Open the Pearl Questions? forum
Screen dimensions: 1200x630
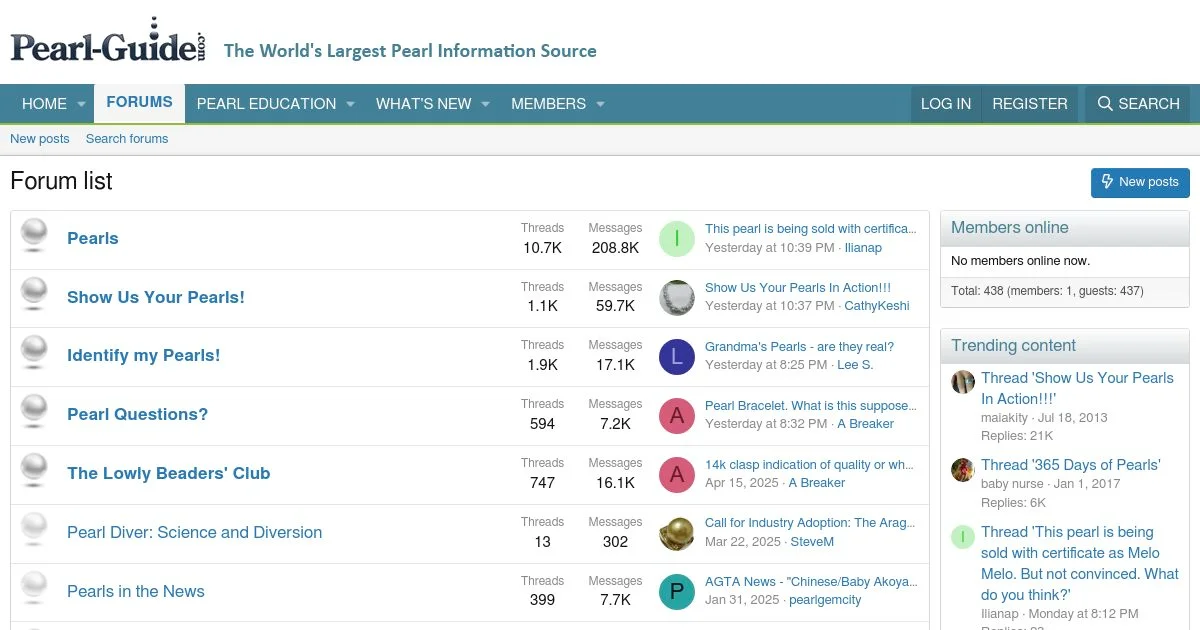click(138, 414)
